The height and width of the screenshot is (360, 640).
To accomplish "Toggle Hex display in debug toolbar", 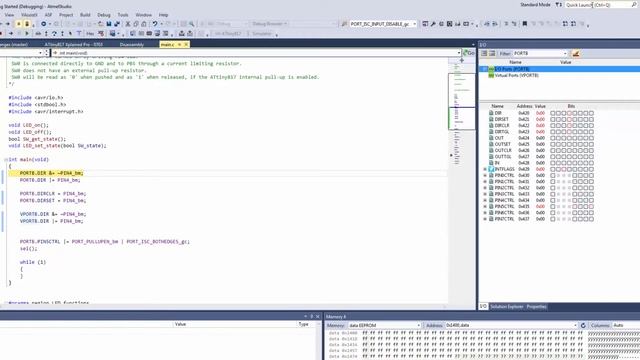I will pyautogui.click(x=90, y=33).
